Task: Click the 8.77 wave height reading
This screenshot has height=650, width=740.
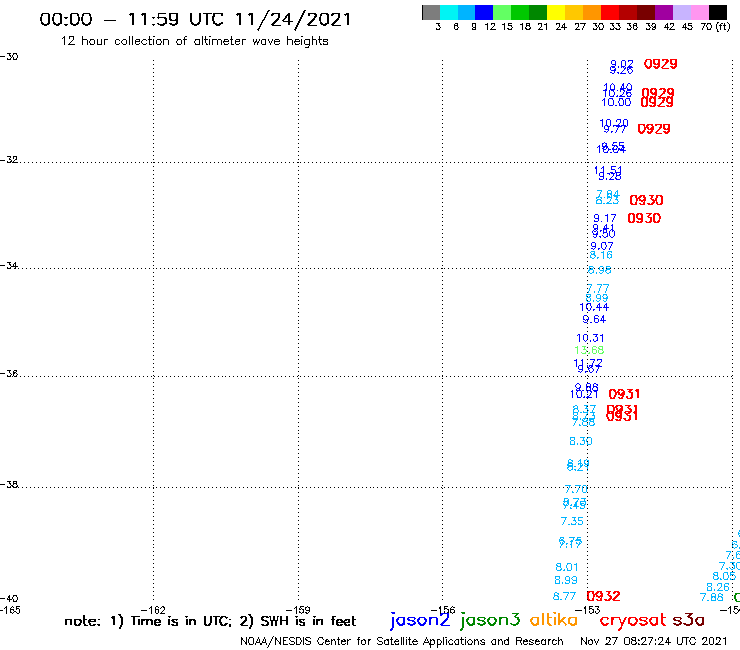Action: point(564,596)
